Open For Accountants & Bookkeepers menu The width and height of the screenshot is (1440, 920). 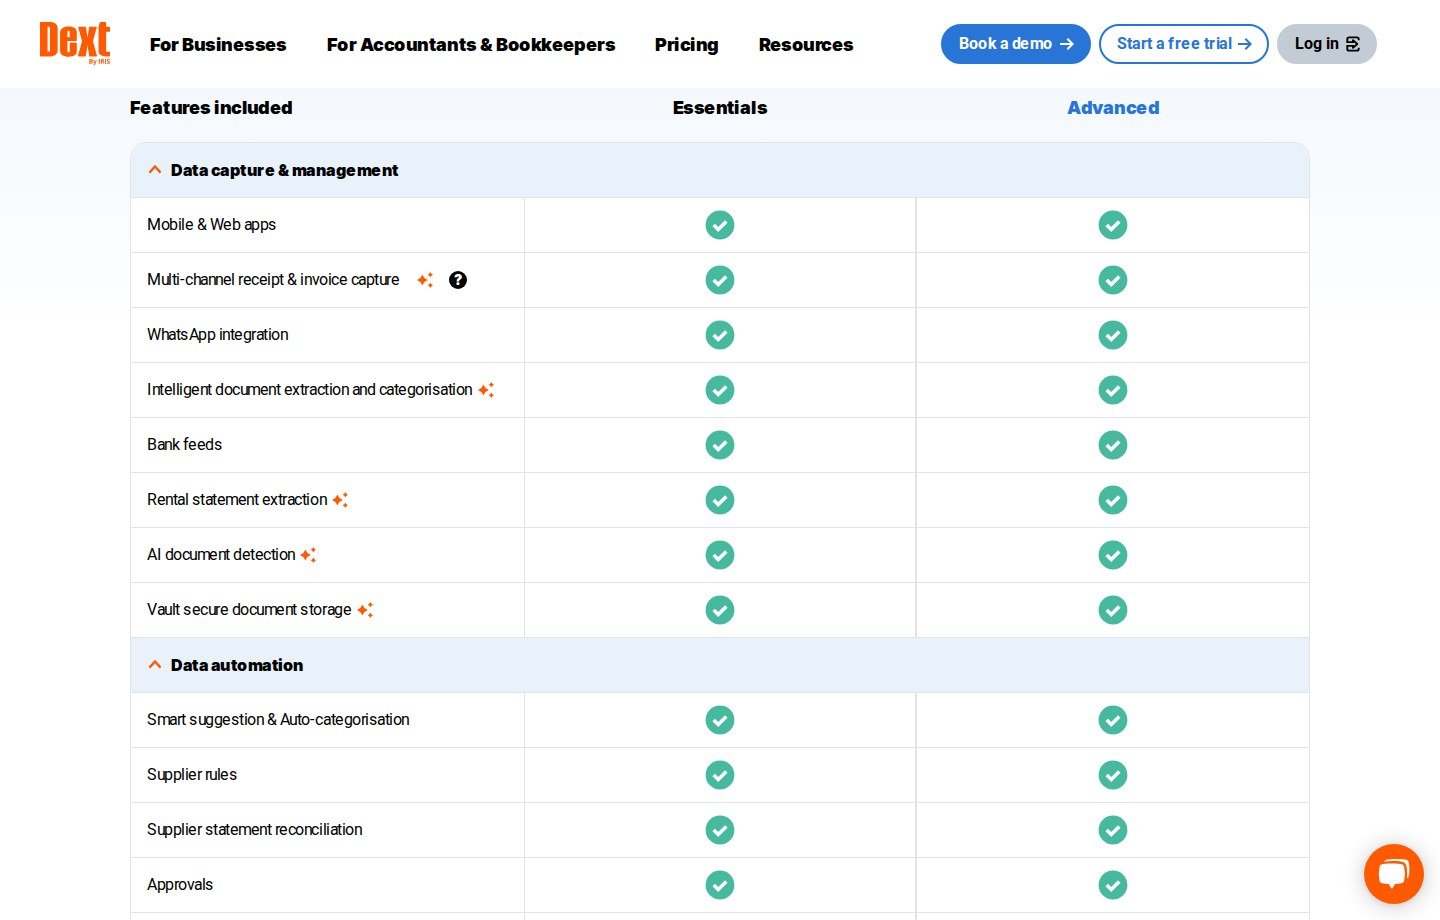pos(471,45)
